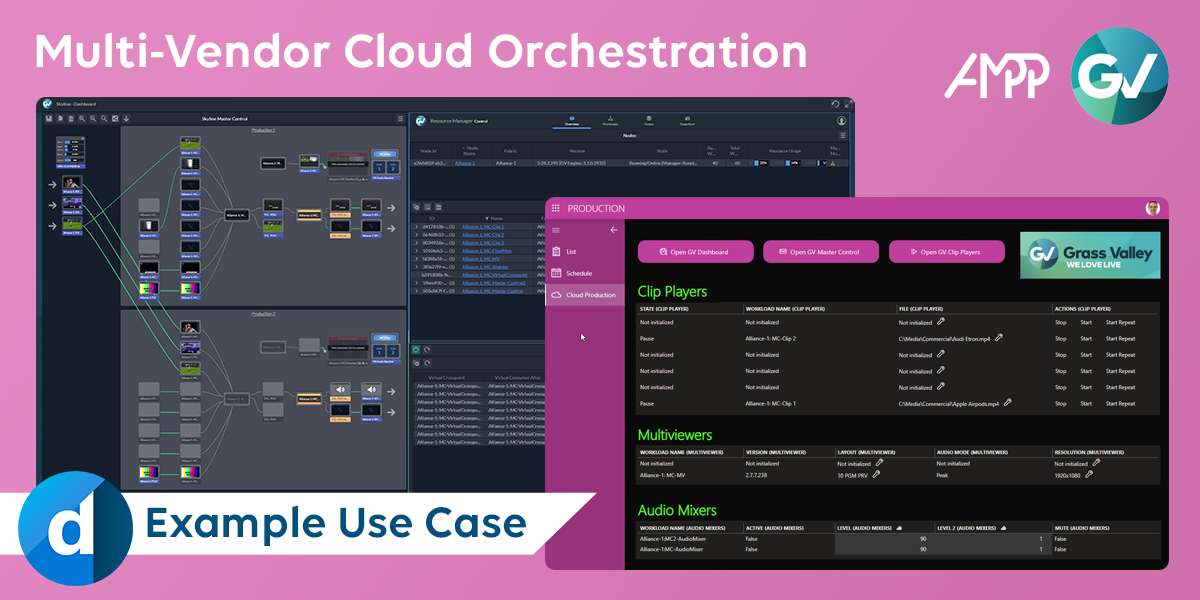Viewport: 1200px width, 600px height.
Task: Click the save icon in Skyline toolbar
Action: point(48,119)
